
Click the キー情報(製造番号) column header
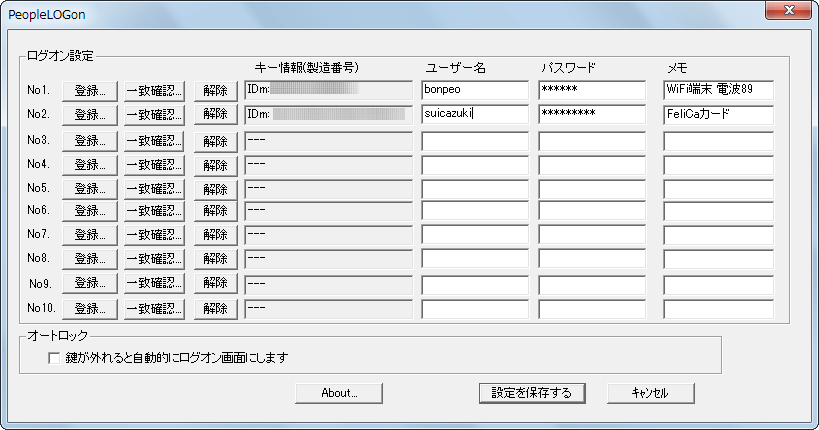click(307, 68)
